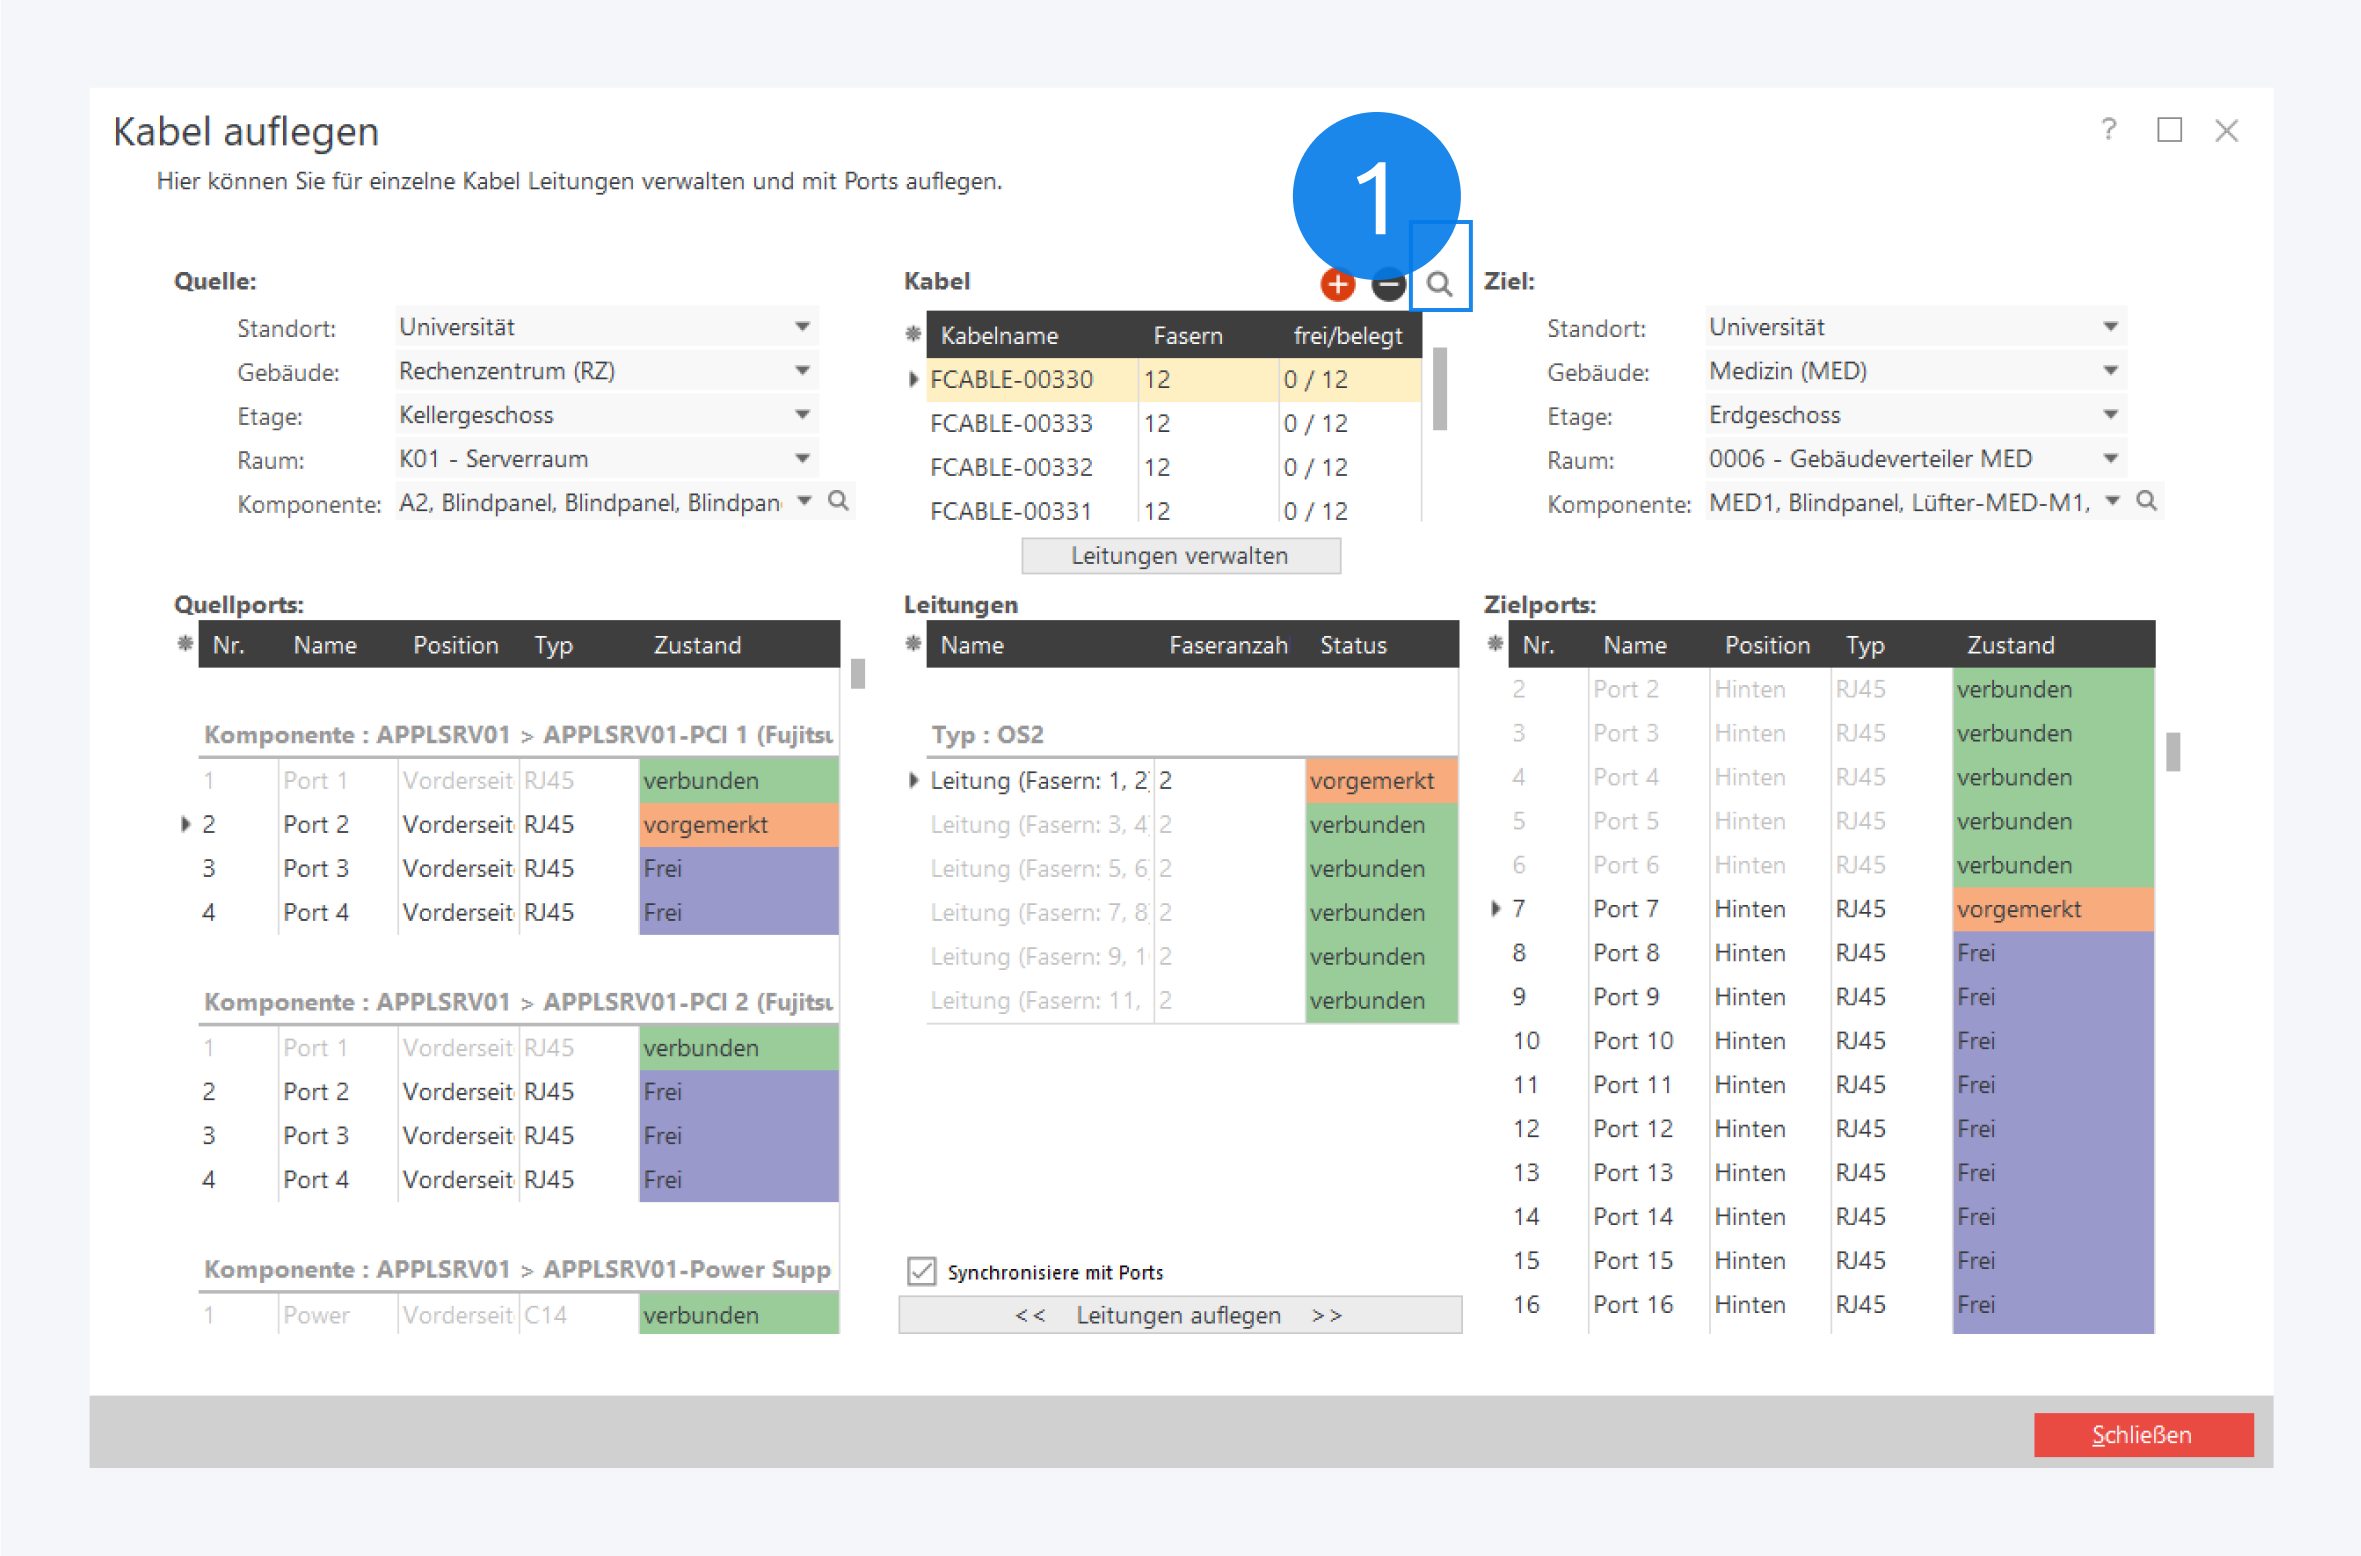Click the cable search magnifier icon
Screen dimensions: 2361x1556
coord(1439,285)
